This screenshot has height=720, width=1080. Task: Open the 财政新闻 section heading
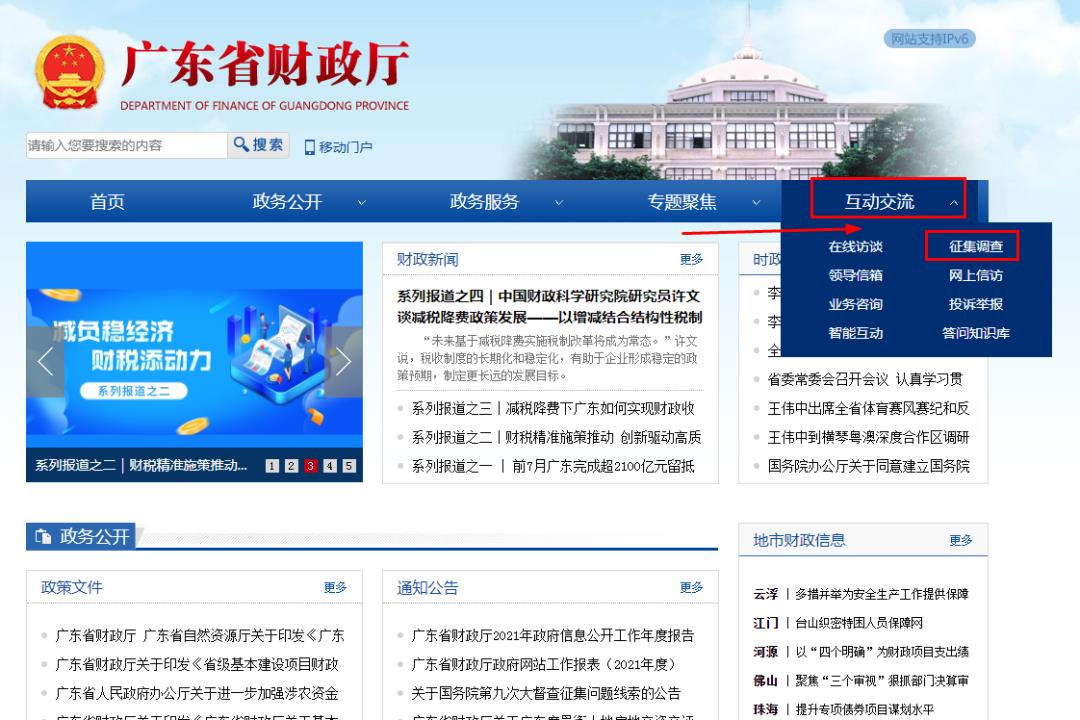click(x=428, y=260)
